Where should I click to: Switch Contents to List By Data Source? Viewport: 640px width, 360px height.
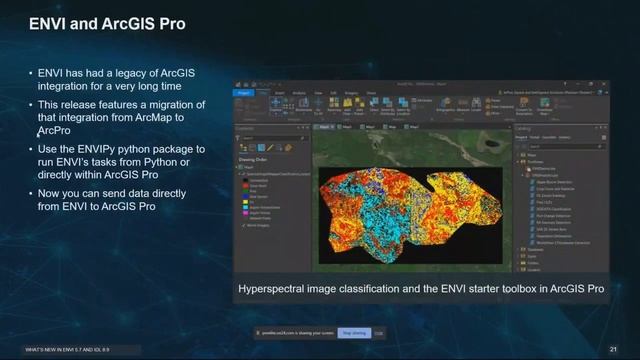[x=252, y=148]
